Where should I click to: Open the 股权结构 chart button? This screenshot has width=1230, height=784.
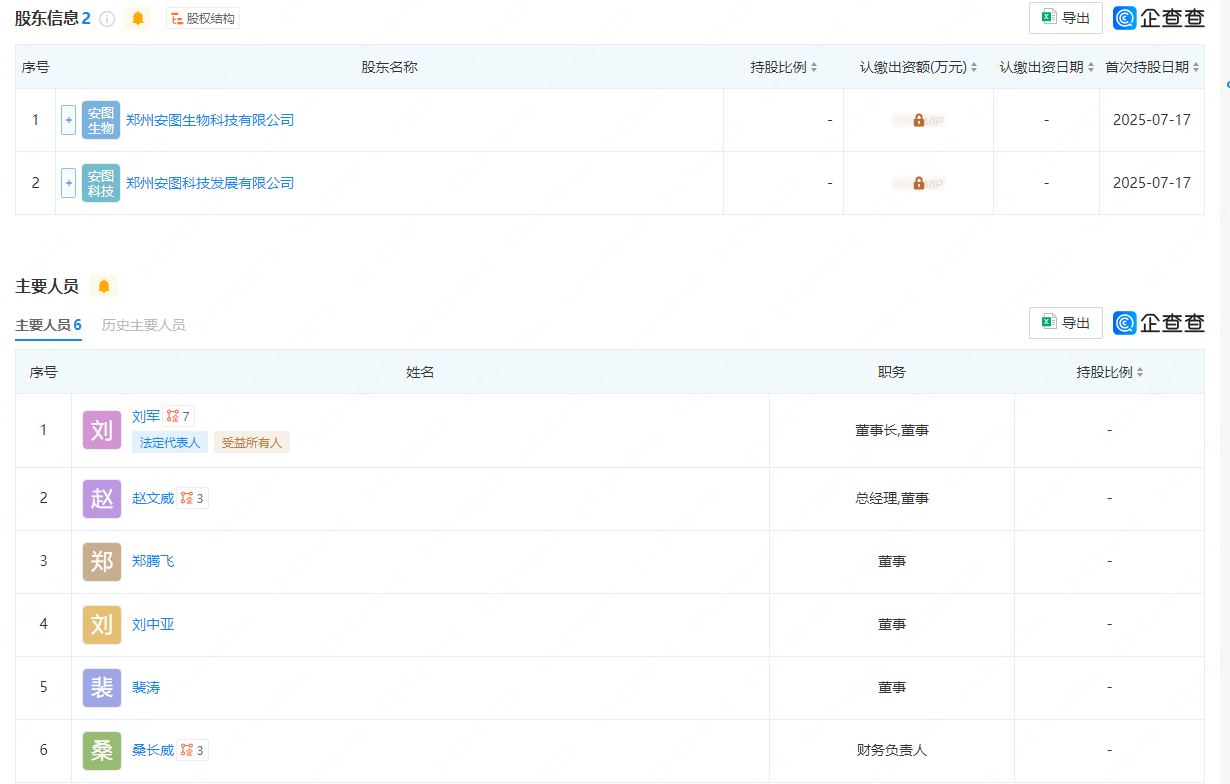coord(203,18)
